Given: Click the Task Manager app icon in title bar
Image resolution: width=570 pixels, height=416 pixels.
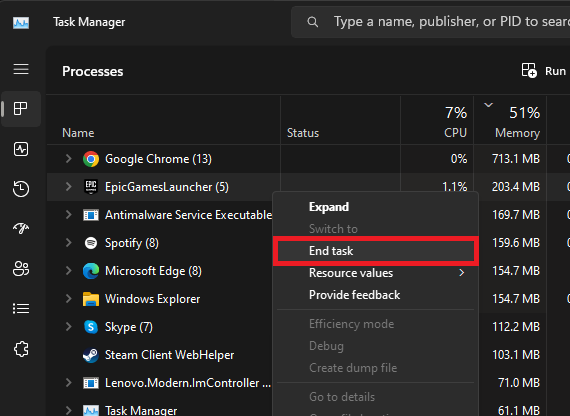Looking at the screenshot, I should [21, 23].
